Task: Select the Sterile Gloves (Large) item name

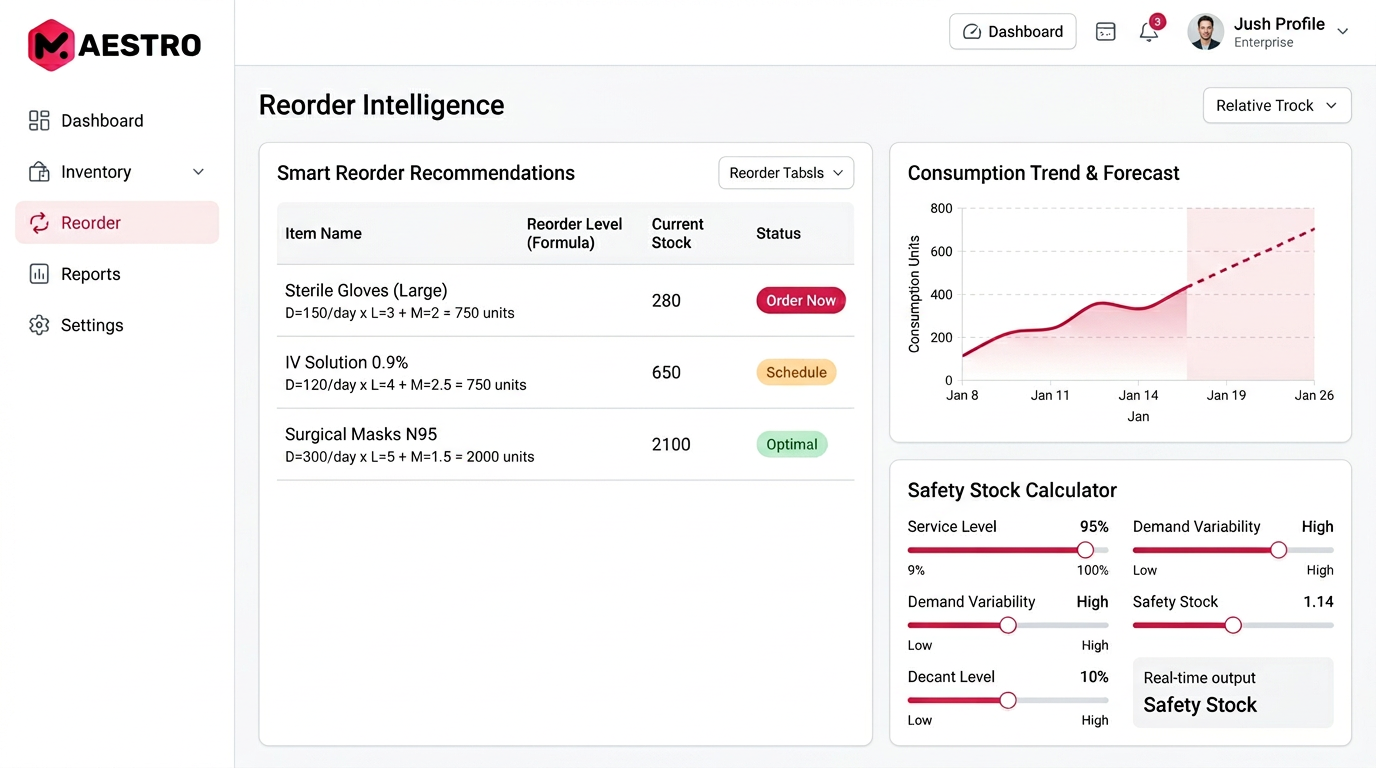Action: 366,291
